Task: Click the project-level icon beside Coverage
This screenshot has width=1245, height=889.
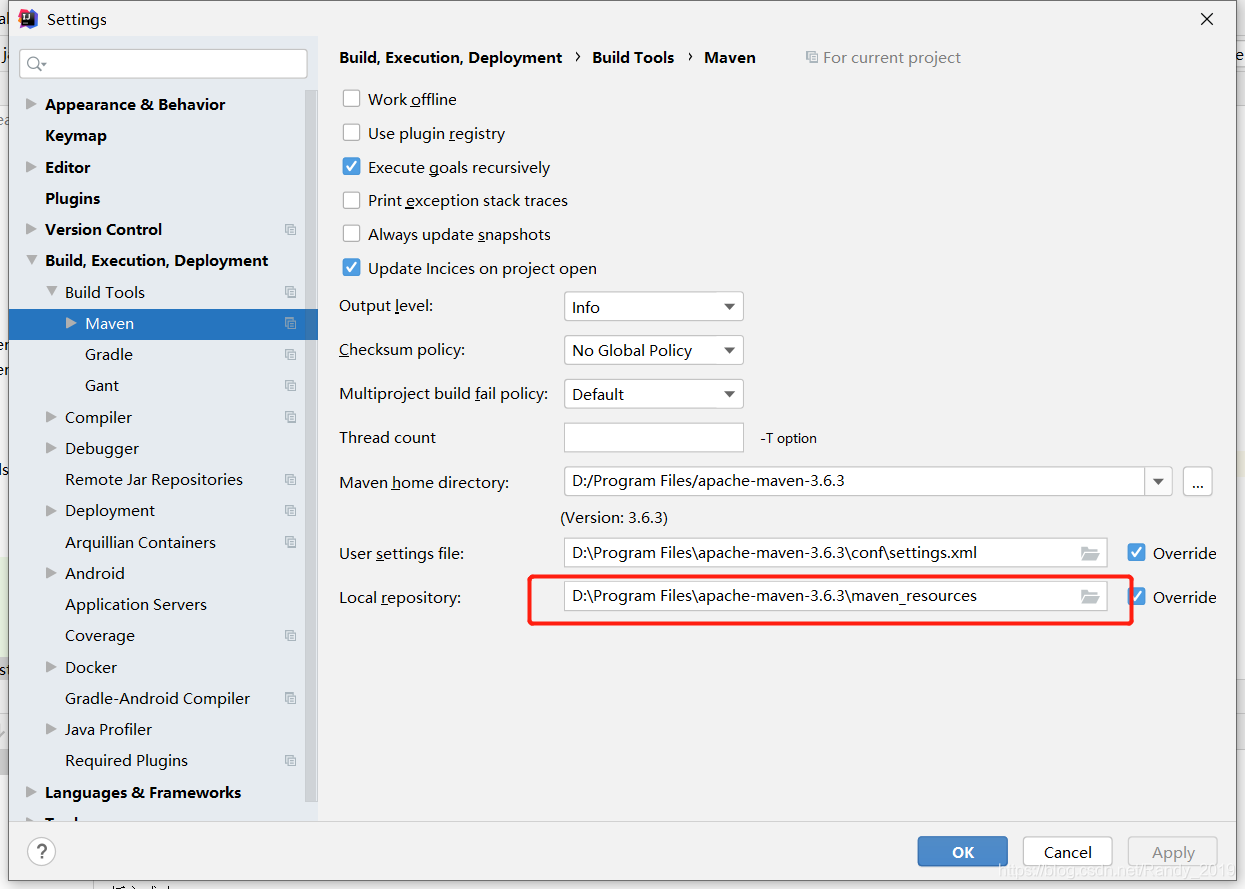Action: 290,636
